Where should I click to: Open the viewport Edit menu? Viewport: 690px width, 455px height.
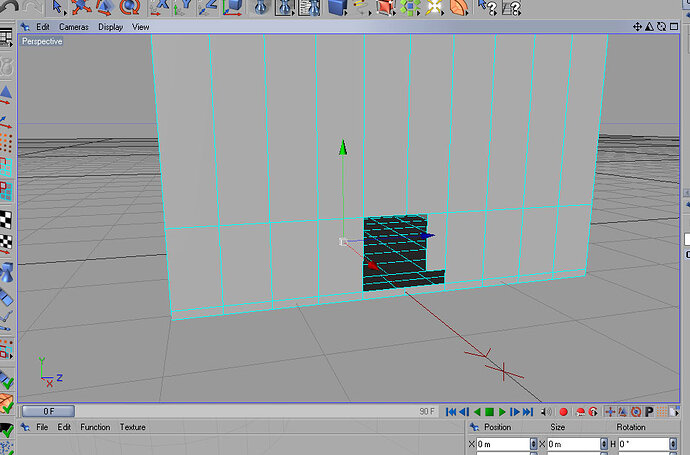click(x=43, y=27)
